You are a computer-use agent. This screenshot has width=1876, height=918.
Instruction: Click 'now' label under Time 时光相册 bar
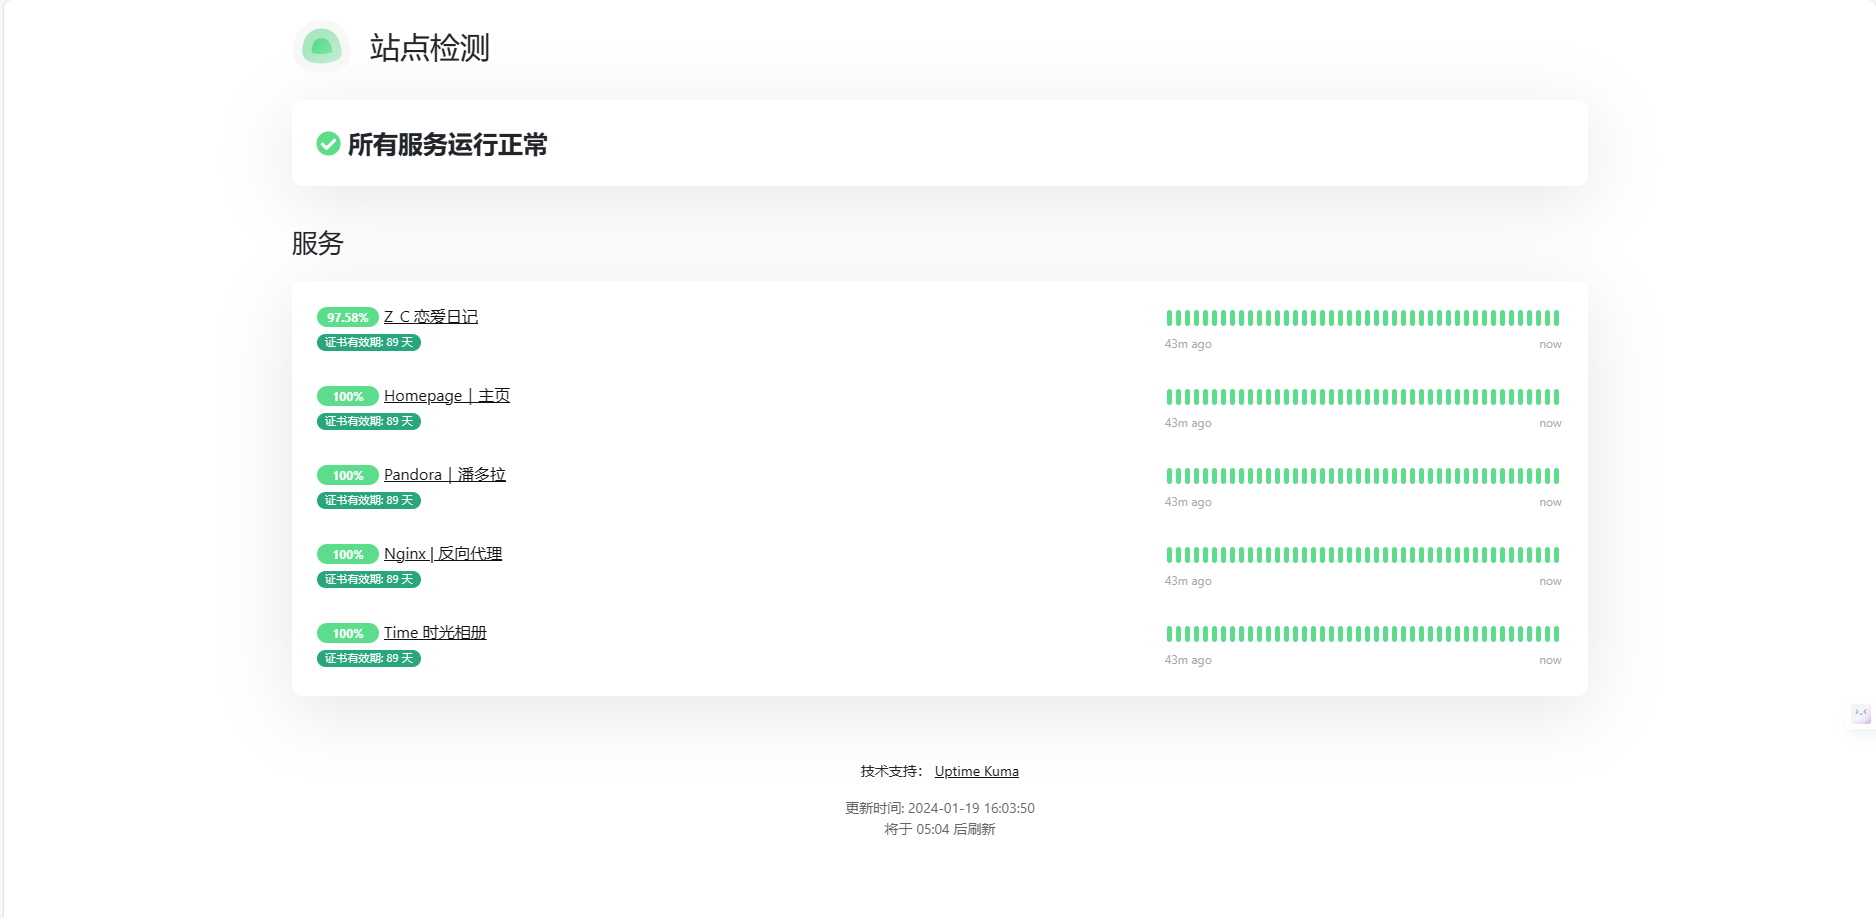[x=1550, y=660]
